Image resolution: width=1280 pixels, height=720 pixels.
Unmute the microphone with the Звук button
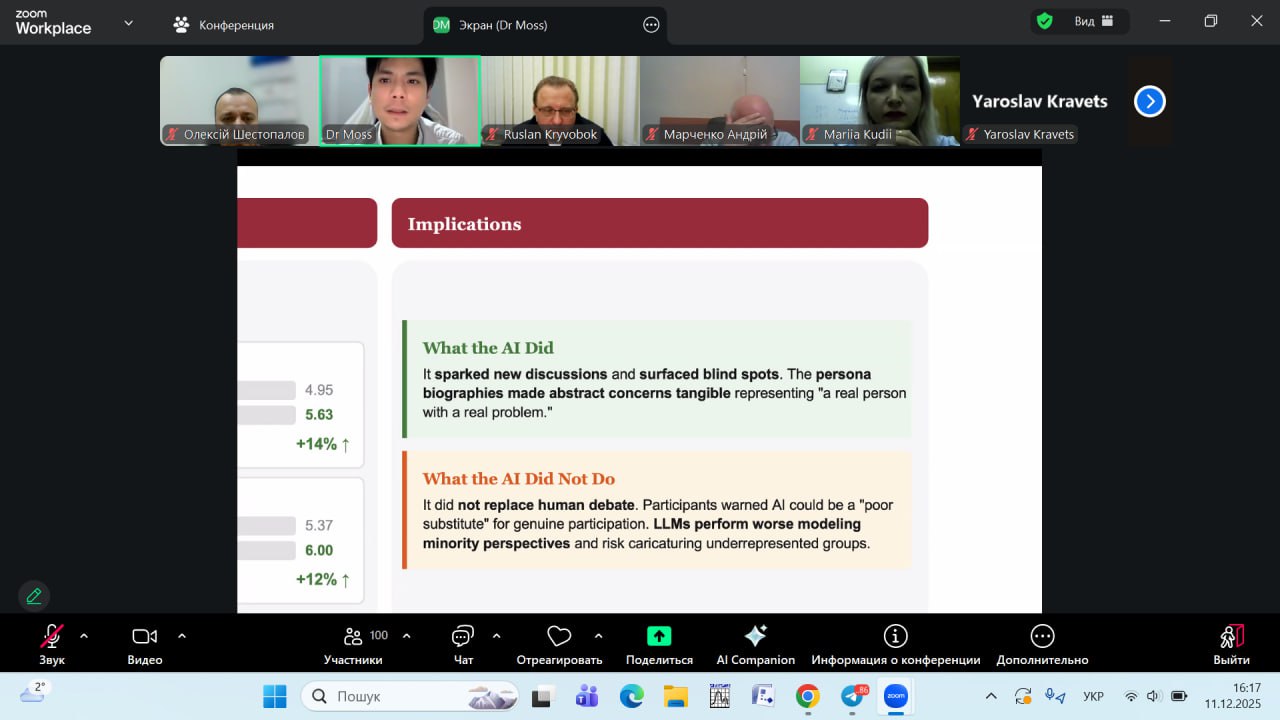point(52,644)
